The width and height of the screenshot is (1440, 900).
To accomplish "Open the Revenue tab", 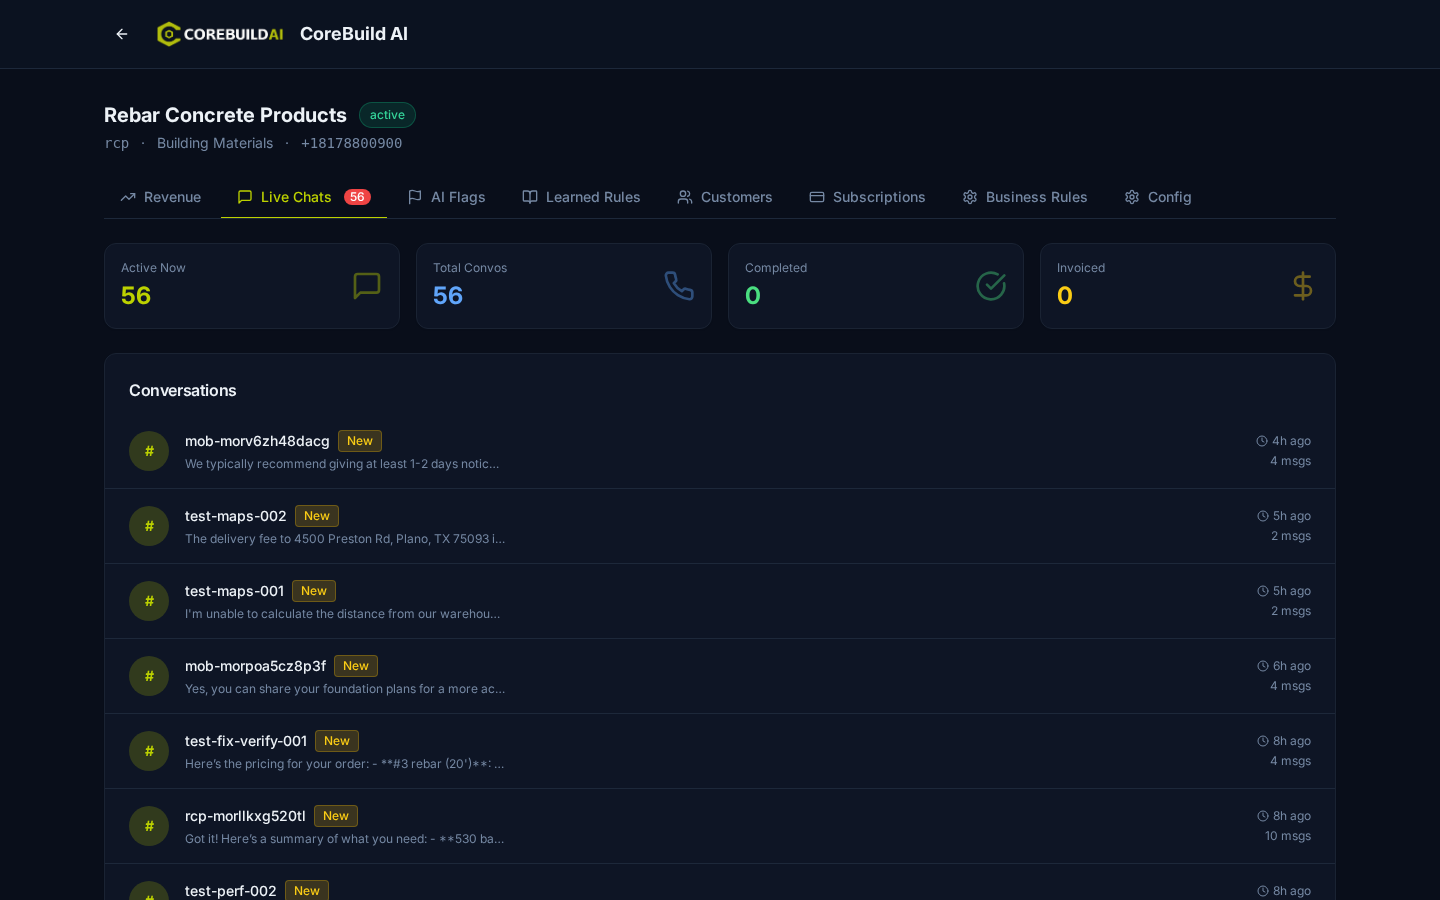I will pyautogui.click(x=161, y=197).
